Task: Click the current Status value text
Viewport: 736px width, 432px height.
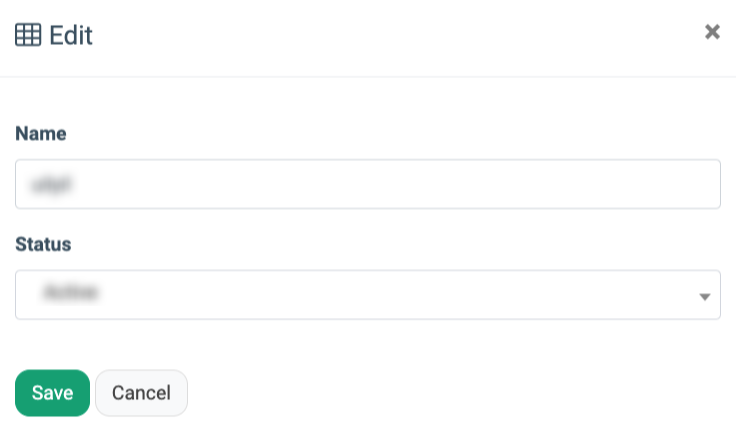Action: coord(73,294)
